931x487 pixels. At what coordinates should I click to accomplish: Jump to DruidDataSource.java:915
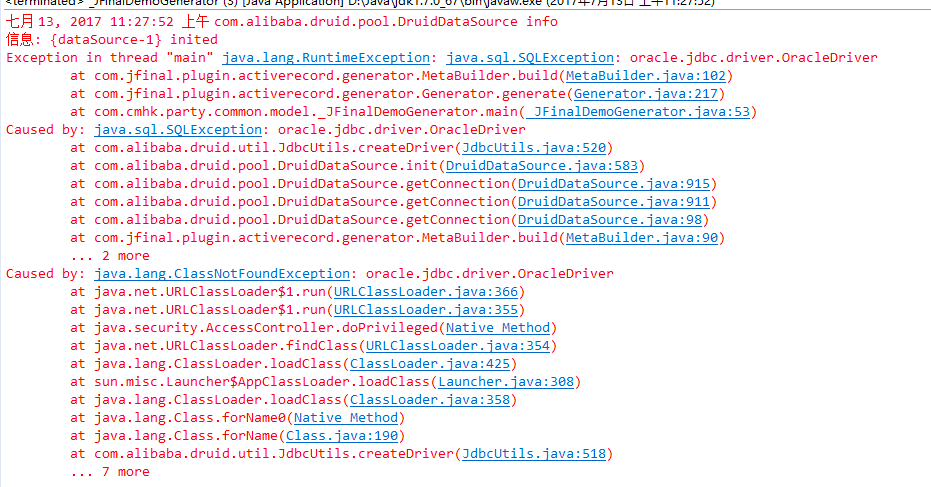(x=613, y=184)
